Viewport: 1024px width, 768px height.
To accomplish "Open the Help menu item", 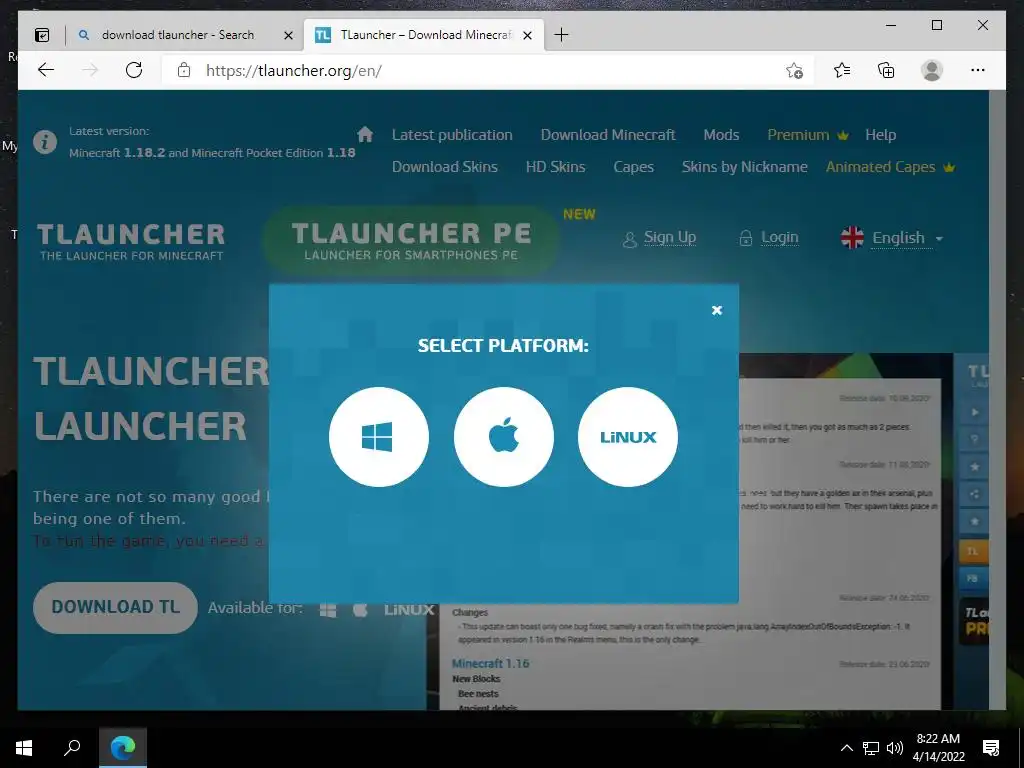I will coord(880,135).
